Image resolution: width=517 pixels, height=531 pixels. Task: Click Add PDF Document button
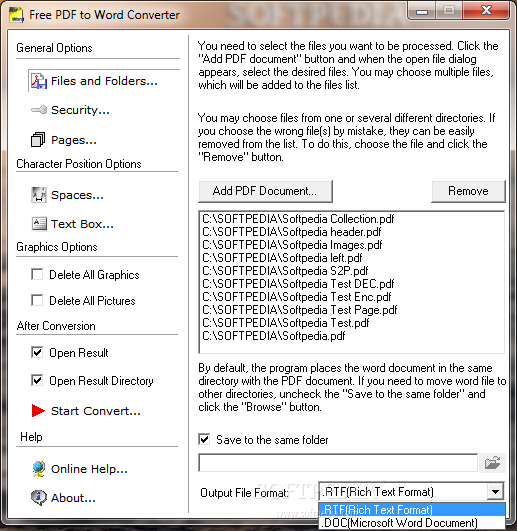coord(265,191)
